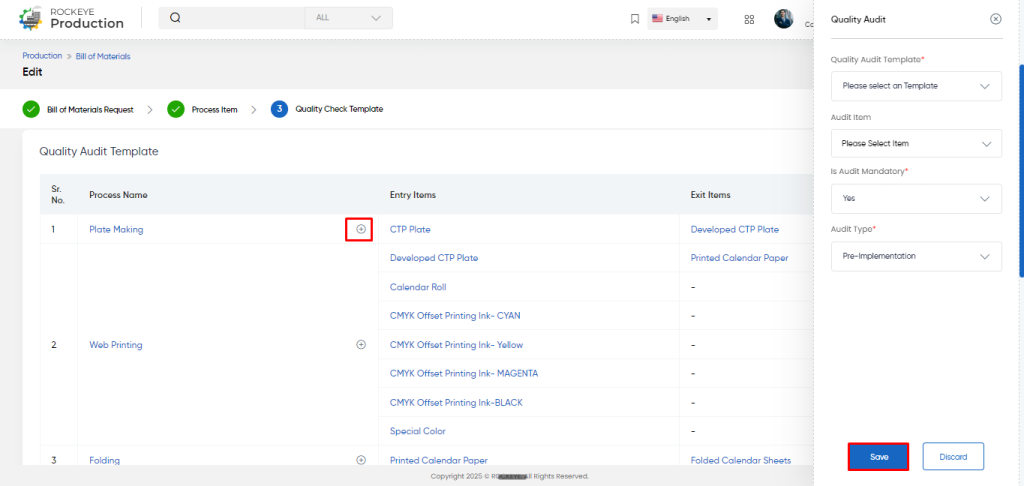Open the ALL search filter dropdown

click(x=349, y=18)
